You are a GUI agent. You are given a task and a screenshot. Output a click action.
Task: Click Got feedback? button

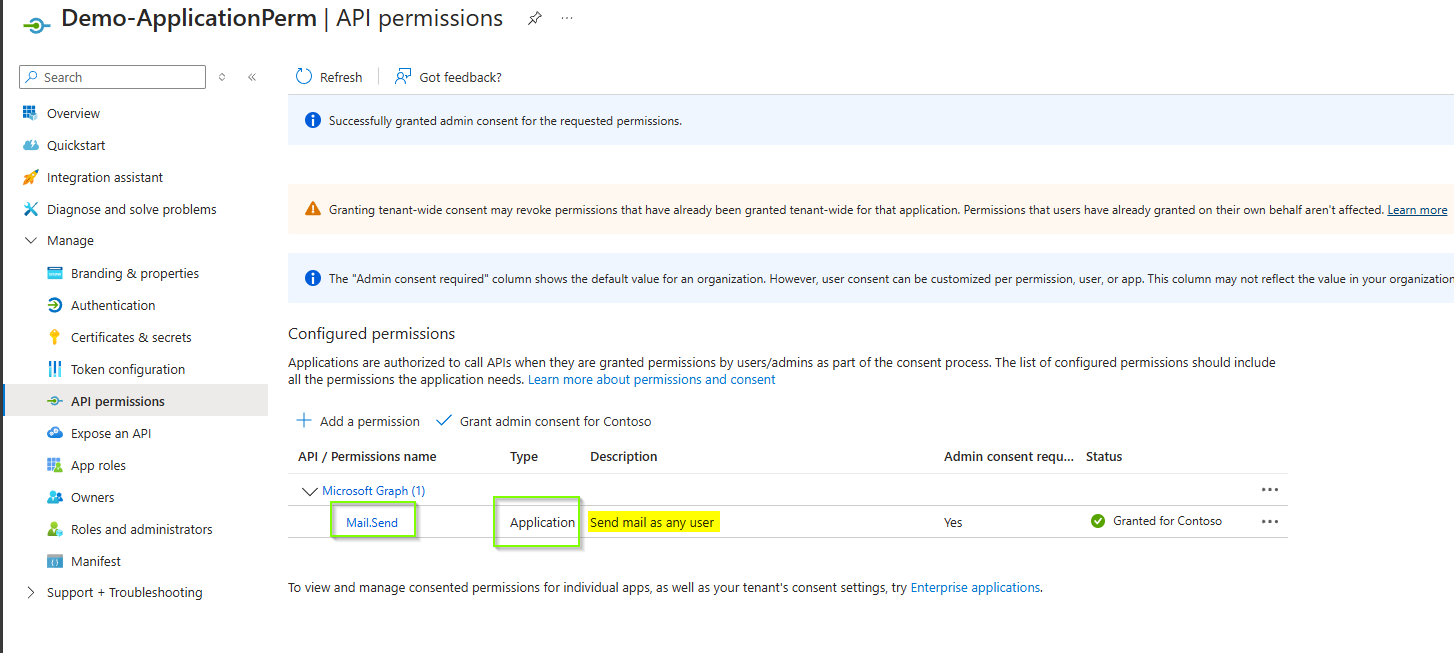(x=448, y=77)
